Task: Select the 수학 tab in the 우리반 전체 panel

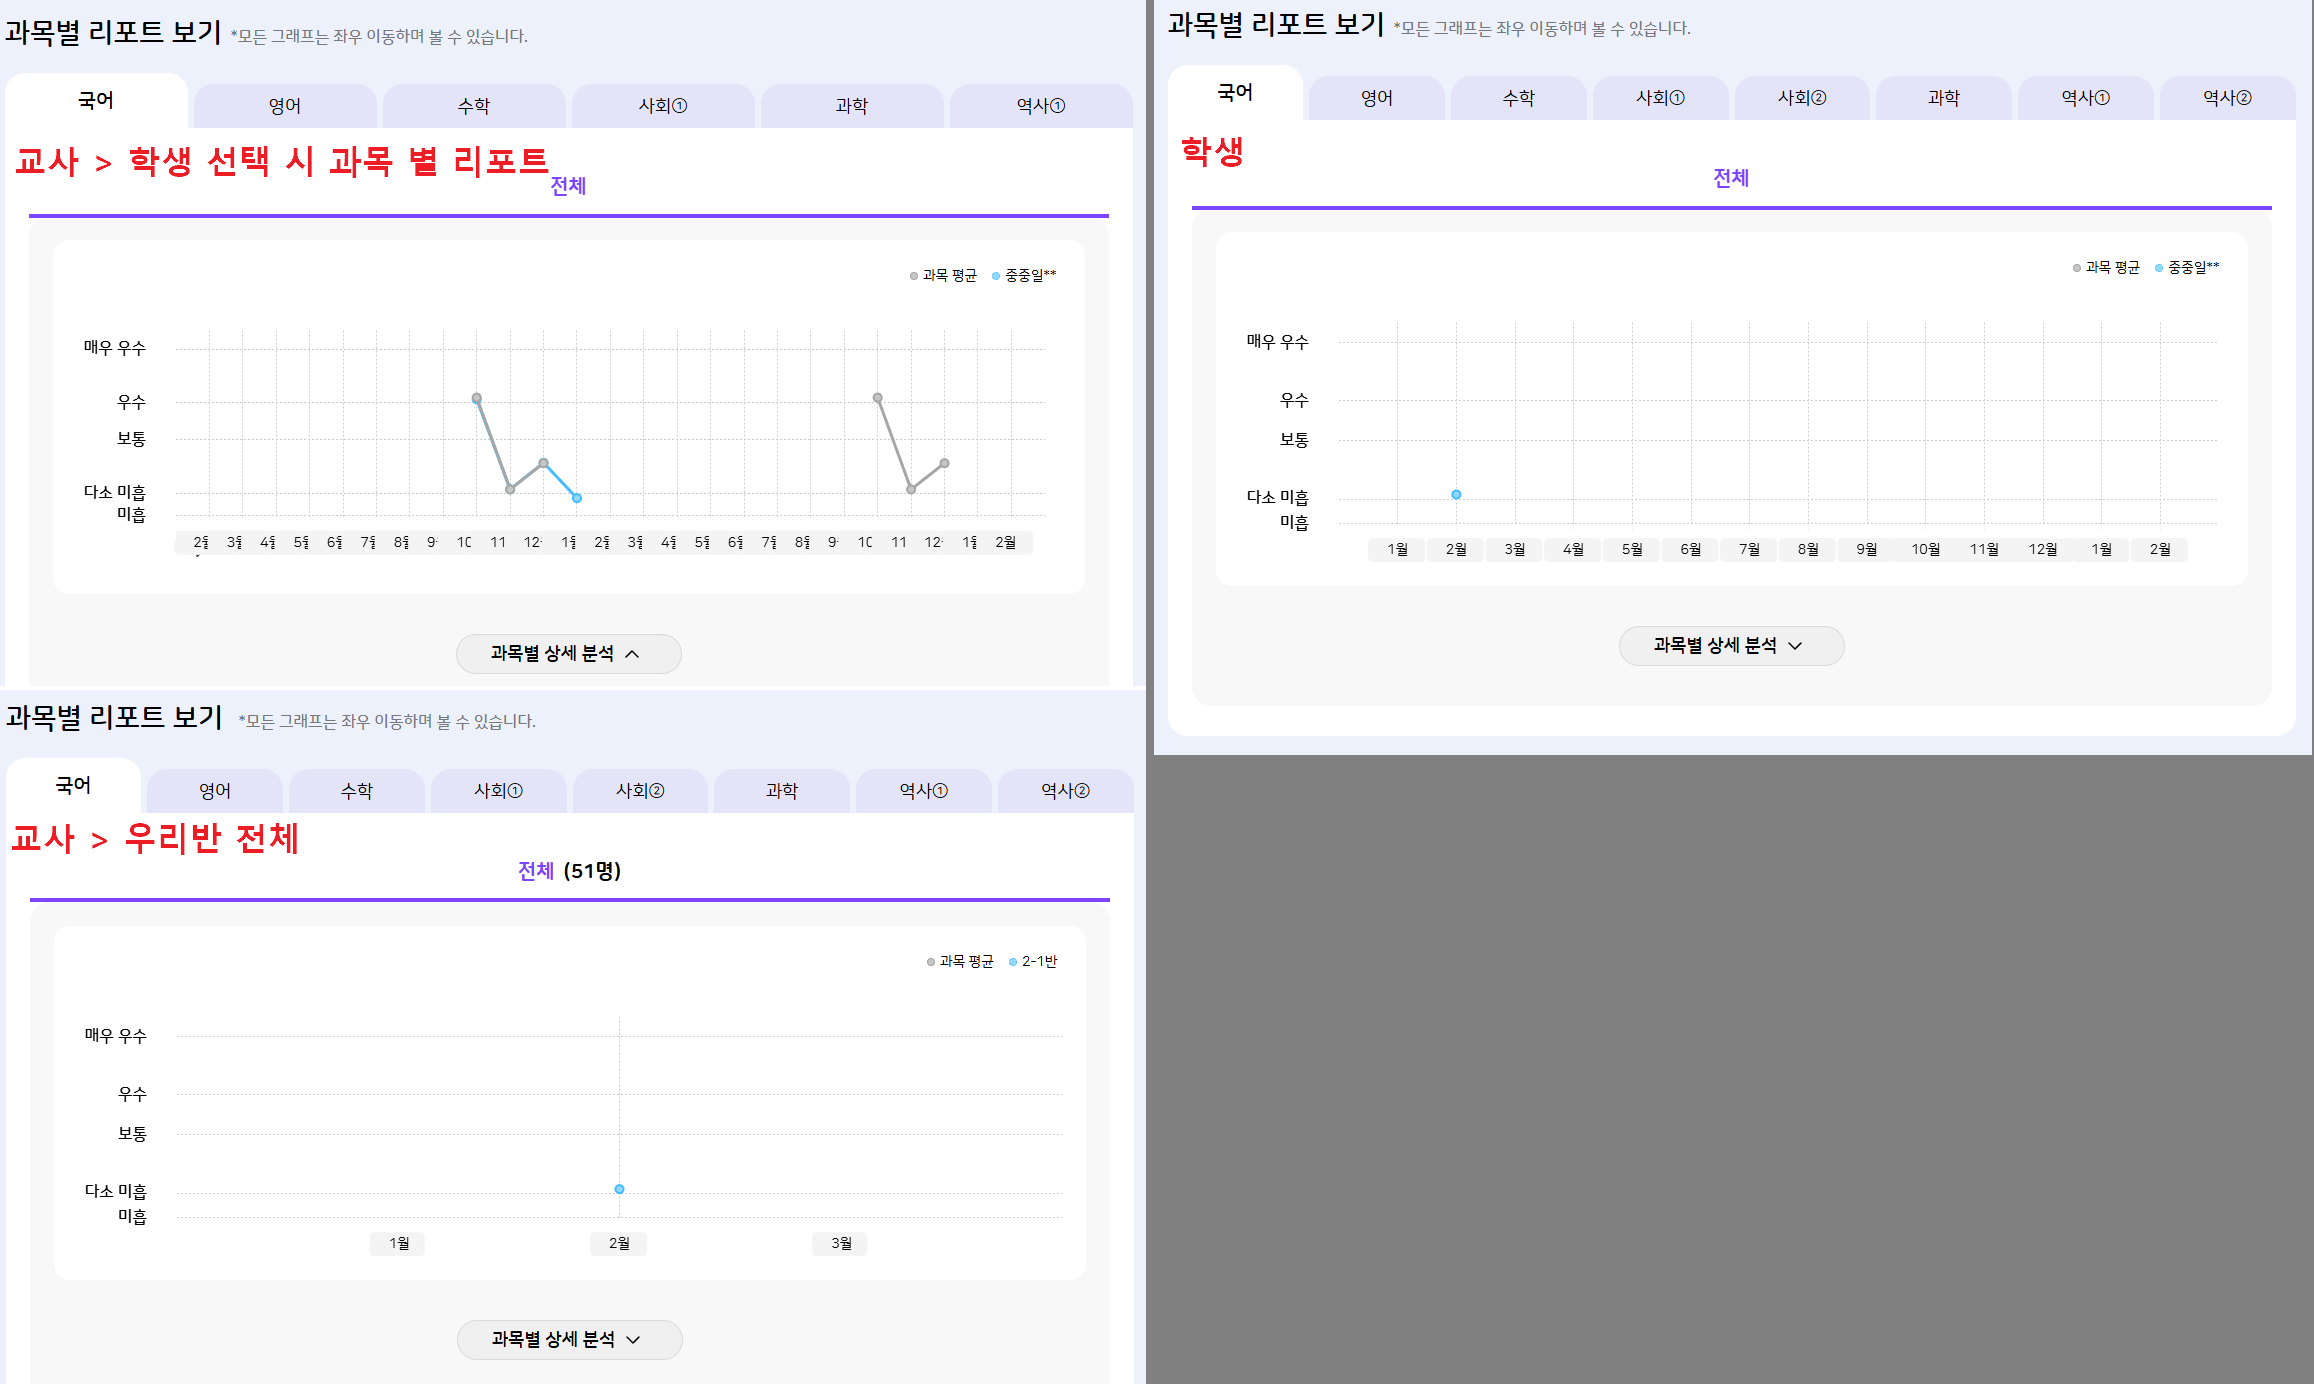Action: point(356,791)
